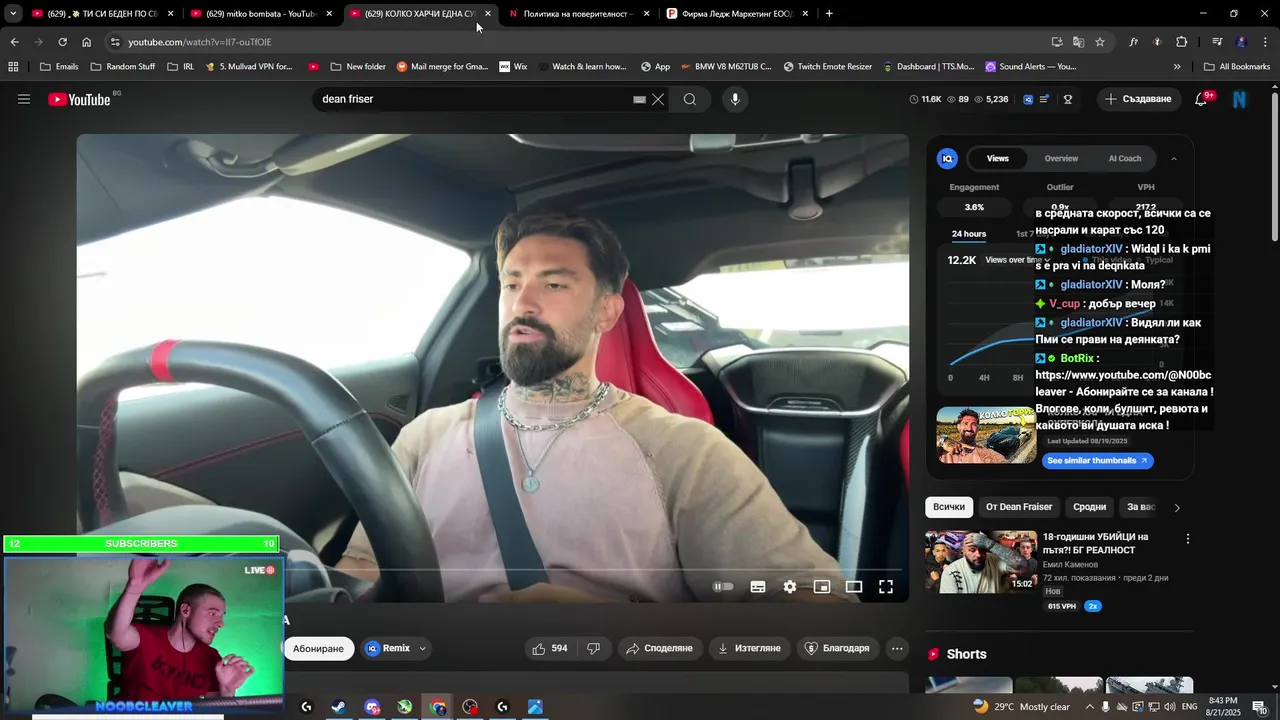Click the Абониране subscribe button
1280x720 pixels.
tap(318, 648)
